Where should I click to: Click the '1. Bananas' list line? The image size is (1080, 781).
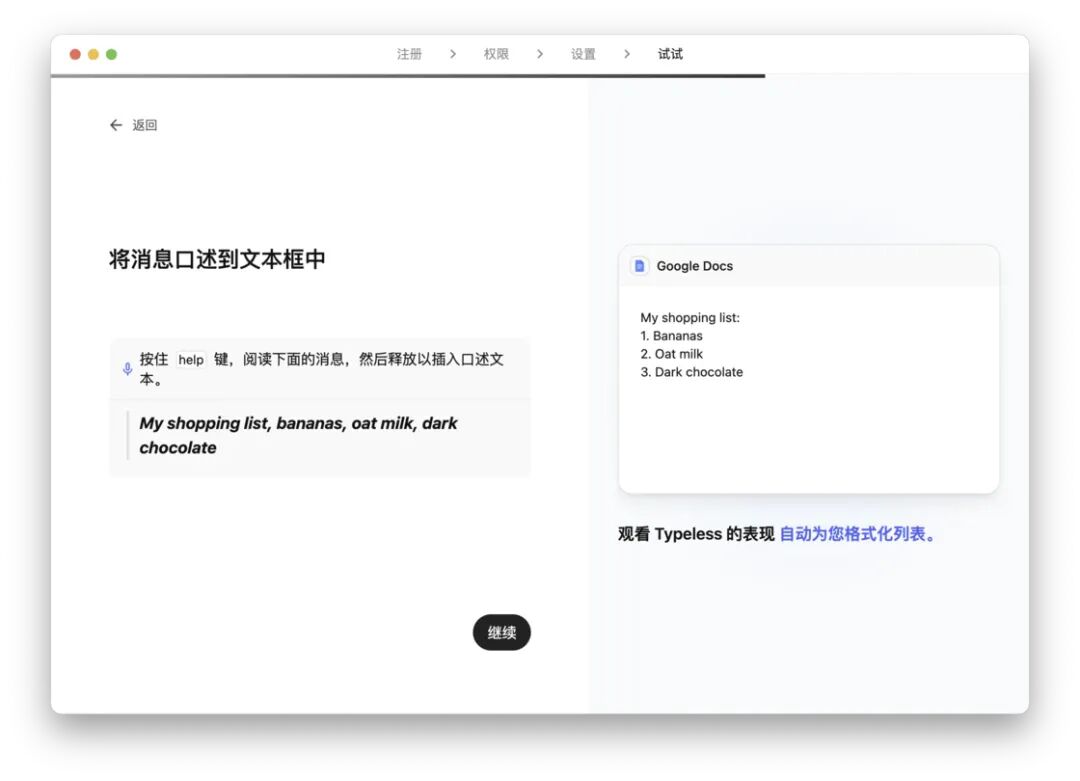pyautogui.click(x=671, y=335)
